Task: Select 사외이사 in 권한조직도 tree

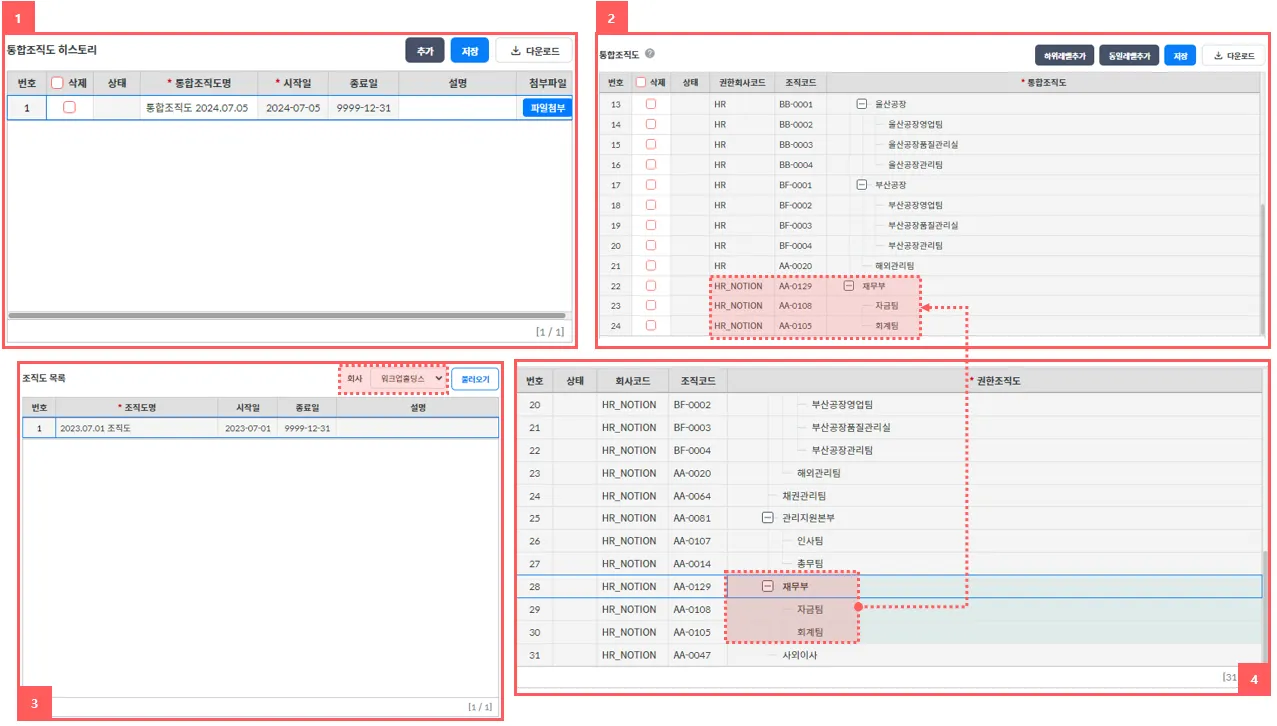Action: pos(800,655)
